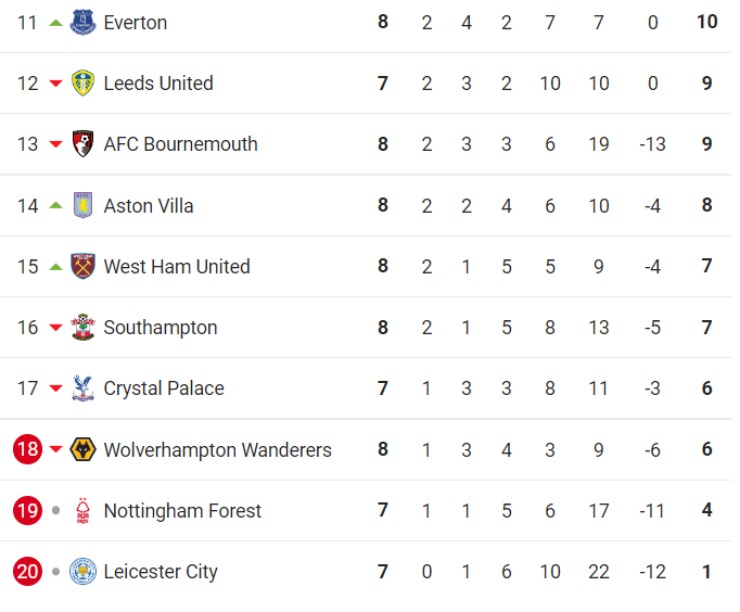Click the Leicester City fox crest

coord(83,572)
